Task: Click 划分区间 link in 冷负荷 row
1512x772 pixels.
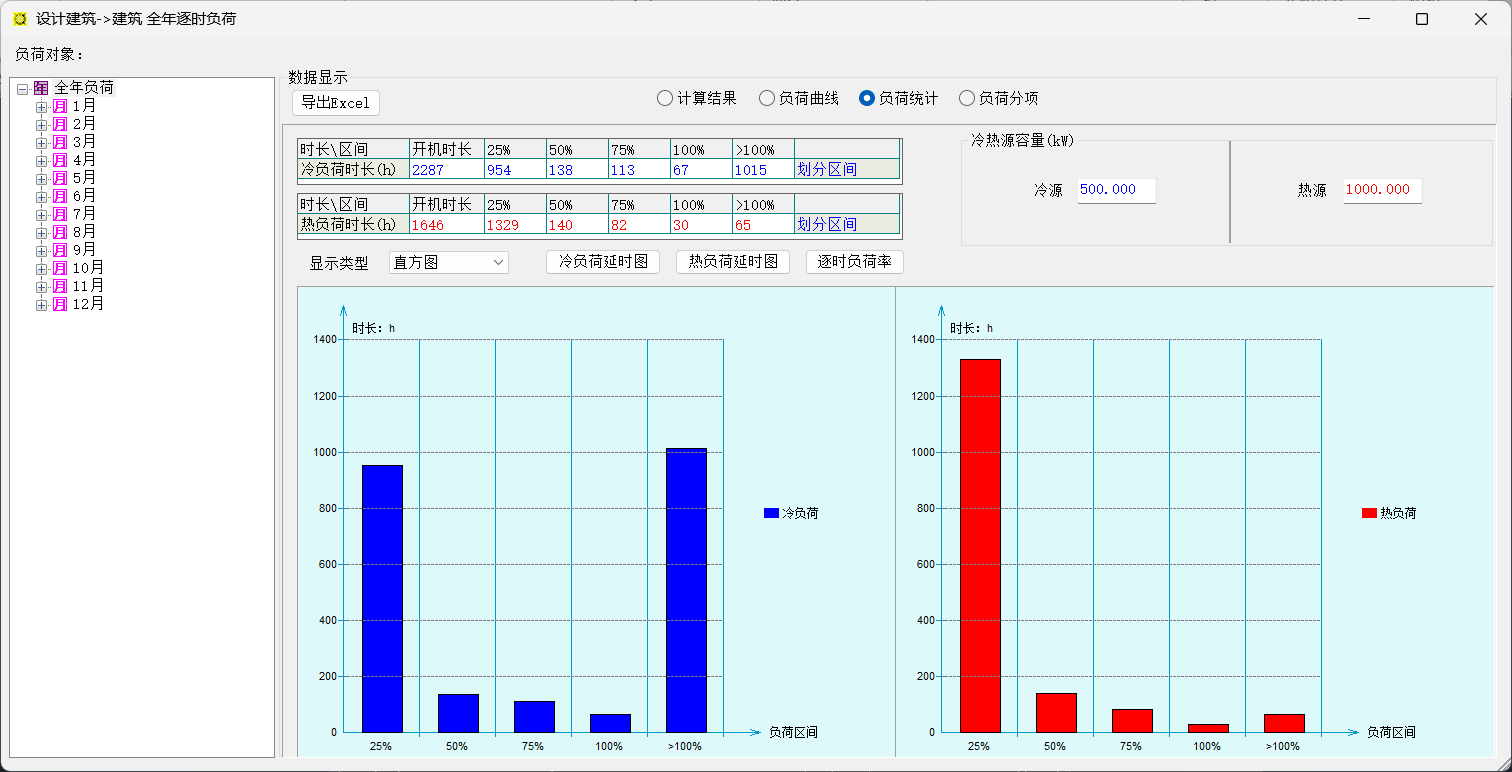Action: (827, 169)
